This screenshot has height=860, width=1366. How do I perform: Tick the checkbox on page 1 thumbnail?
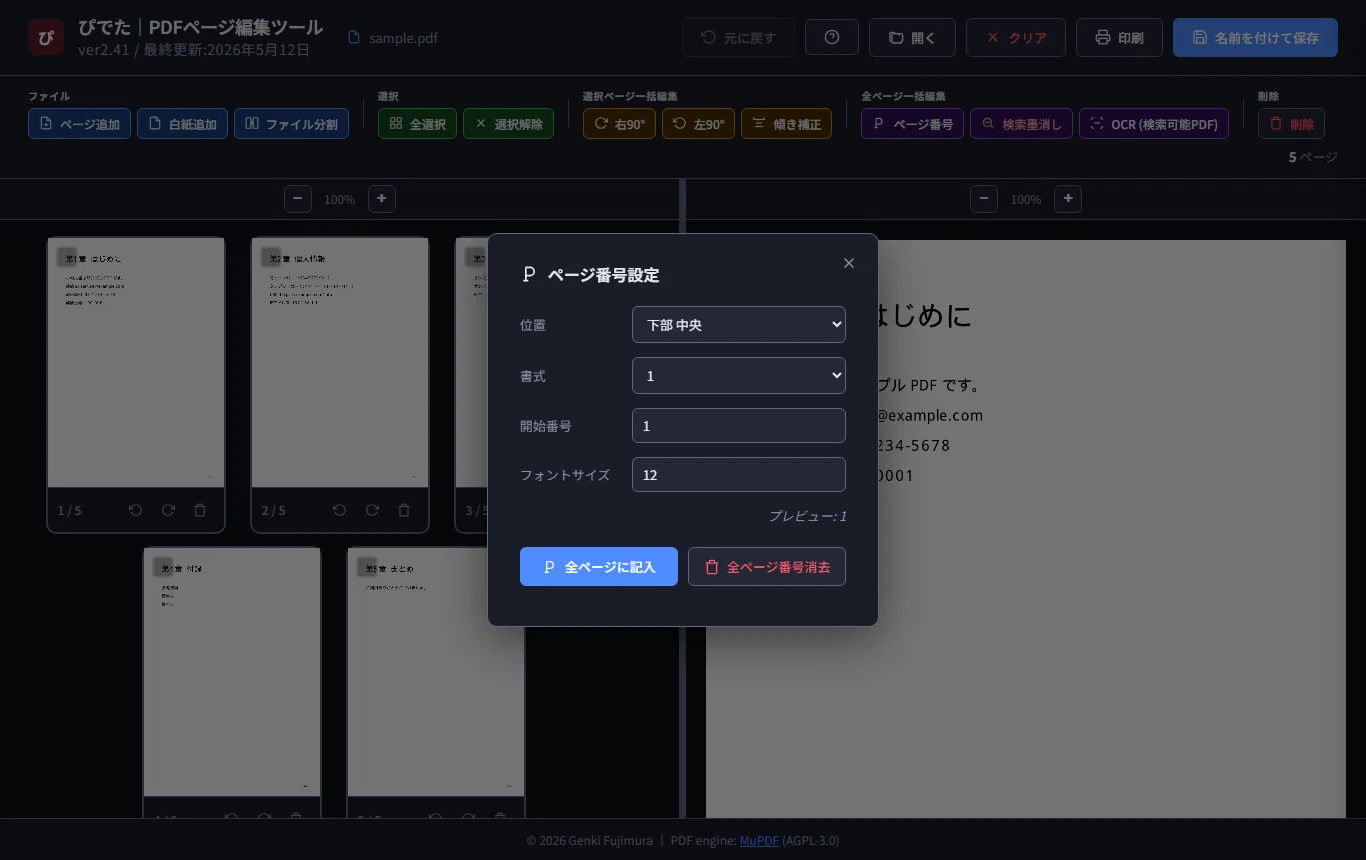(x=67, y=257)
